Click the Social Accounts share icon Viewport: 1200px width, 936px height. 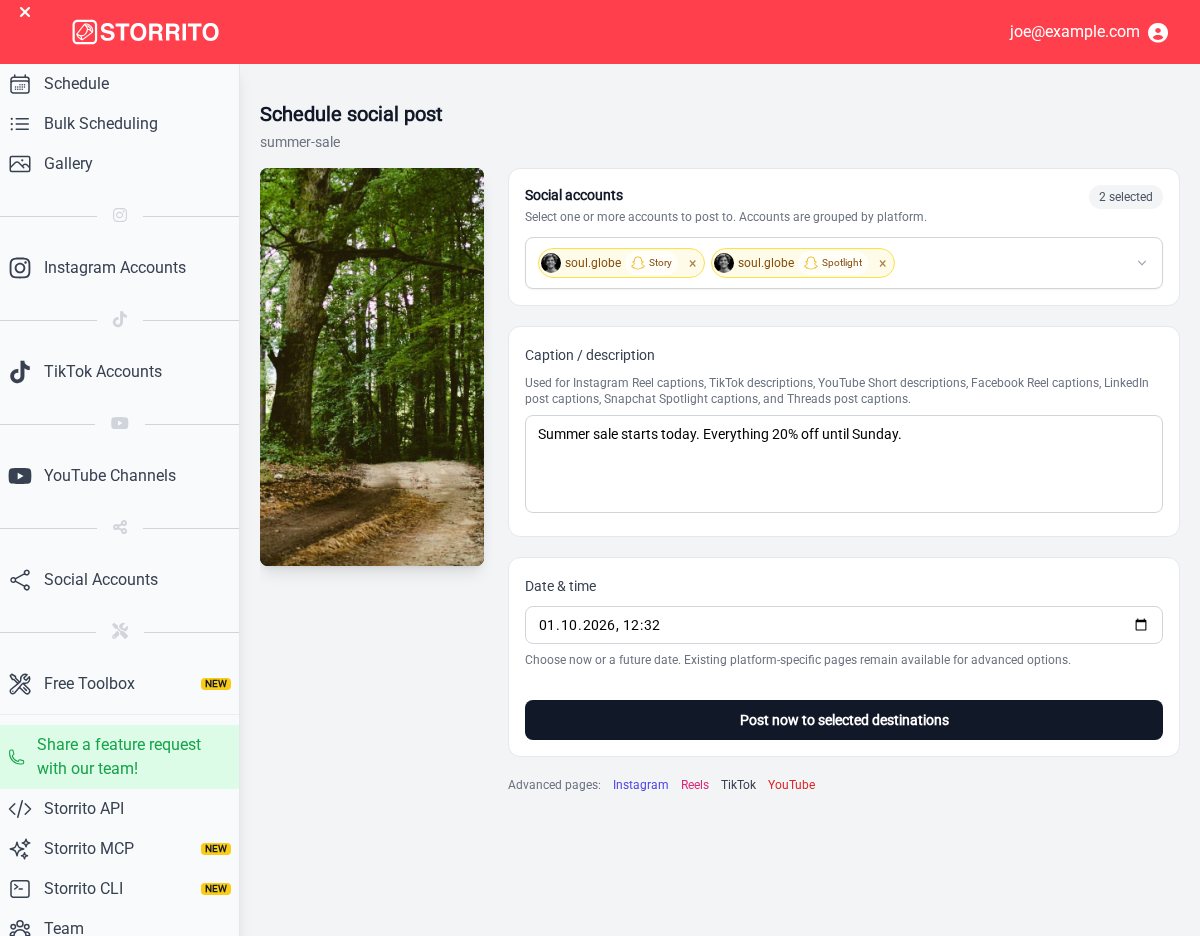pos(20,580)
